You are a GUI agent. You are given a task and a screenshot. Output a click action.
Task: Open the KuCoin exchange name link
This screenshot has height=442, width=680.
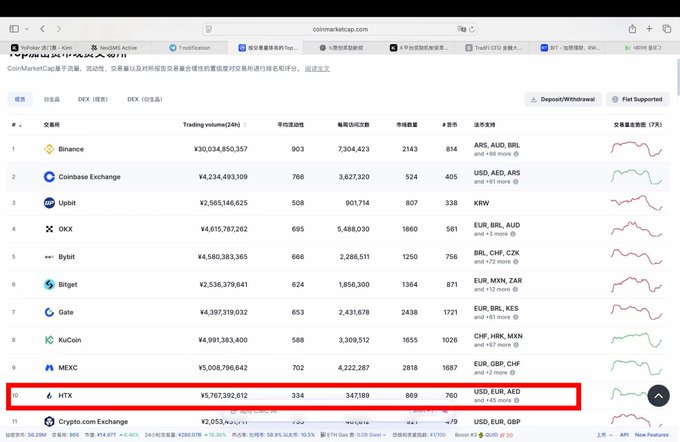pos(70,340)
